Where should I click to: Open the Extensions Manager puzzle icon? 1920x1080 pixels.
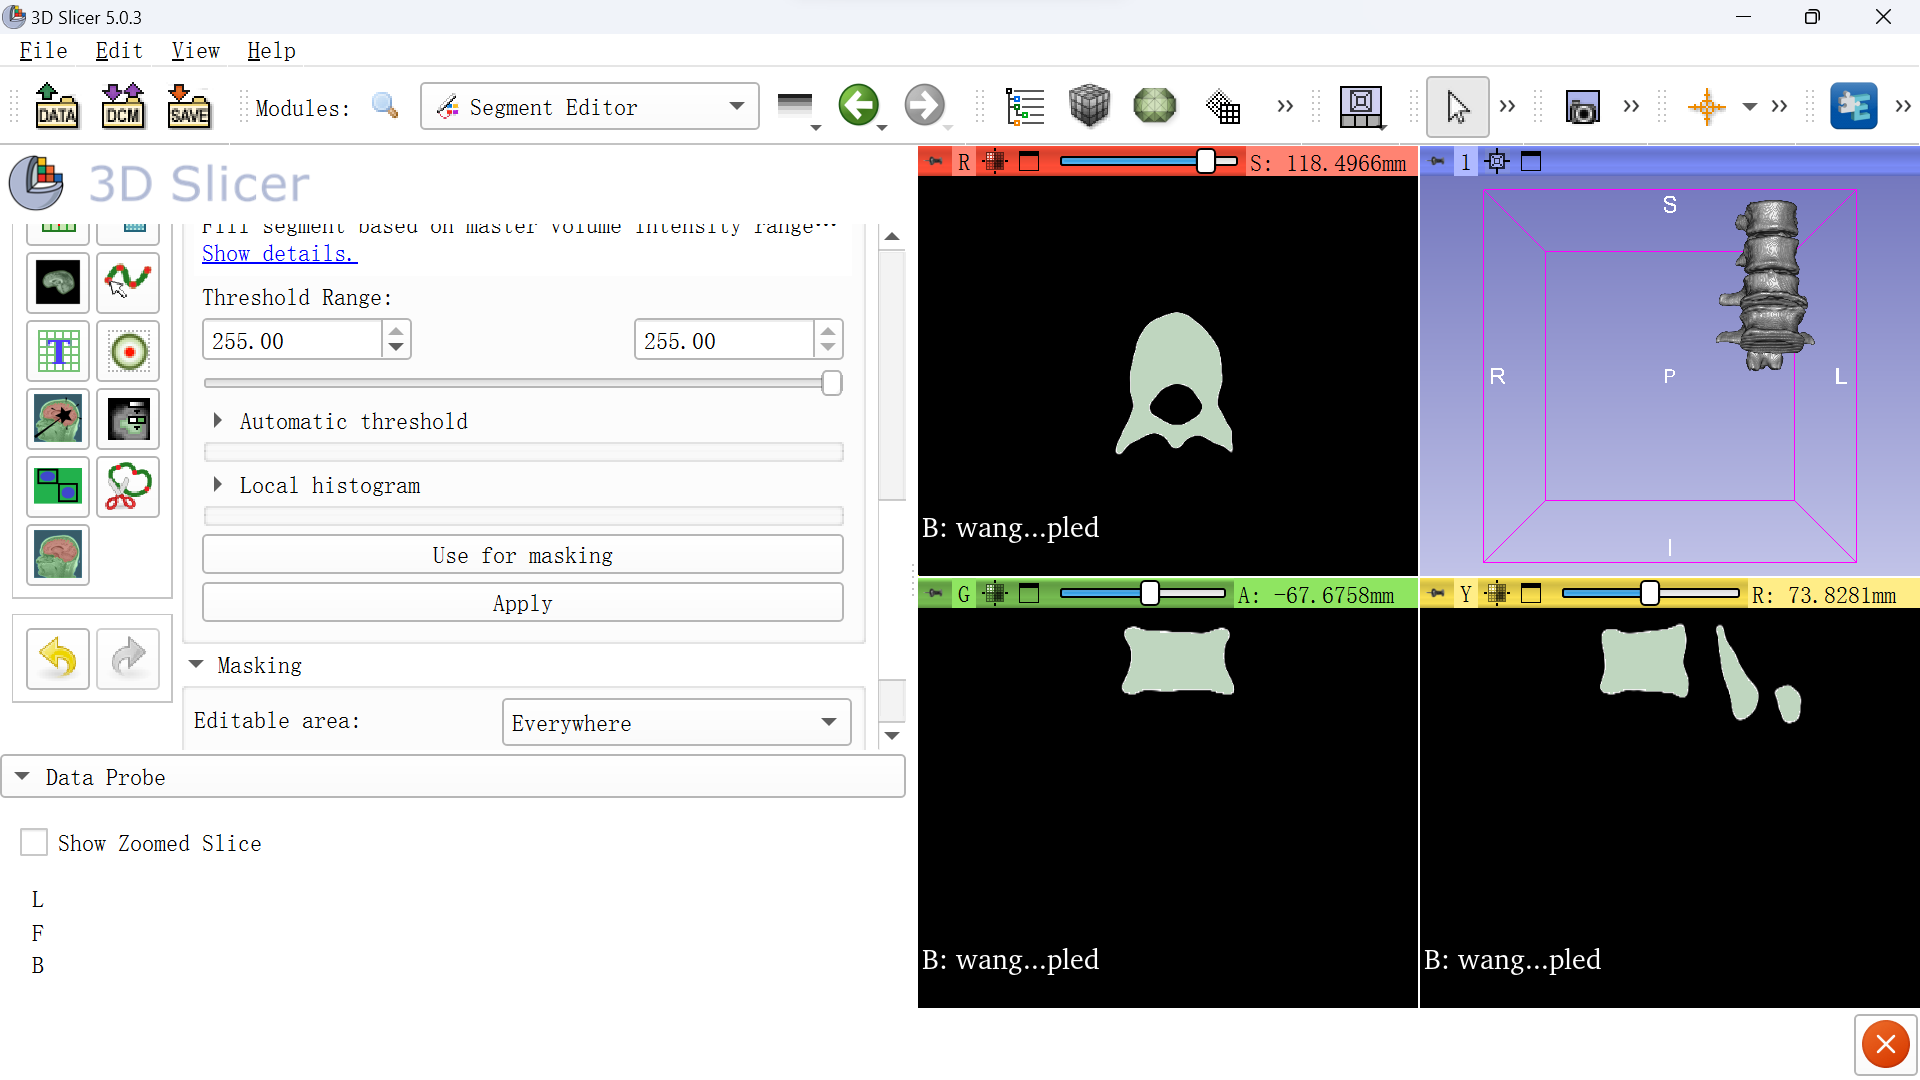click(1853, 106)
